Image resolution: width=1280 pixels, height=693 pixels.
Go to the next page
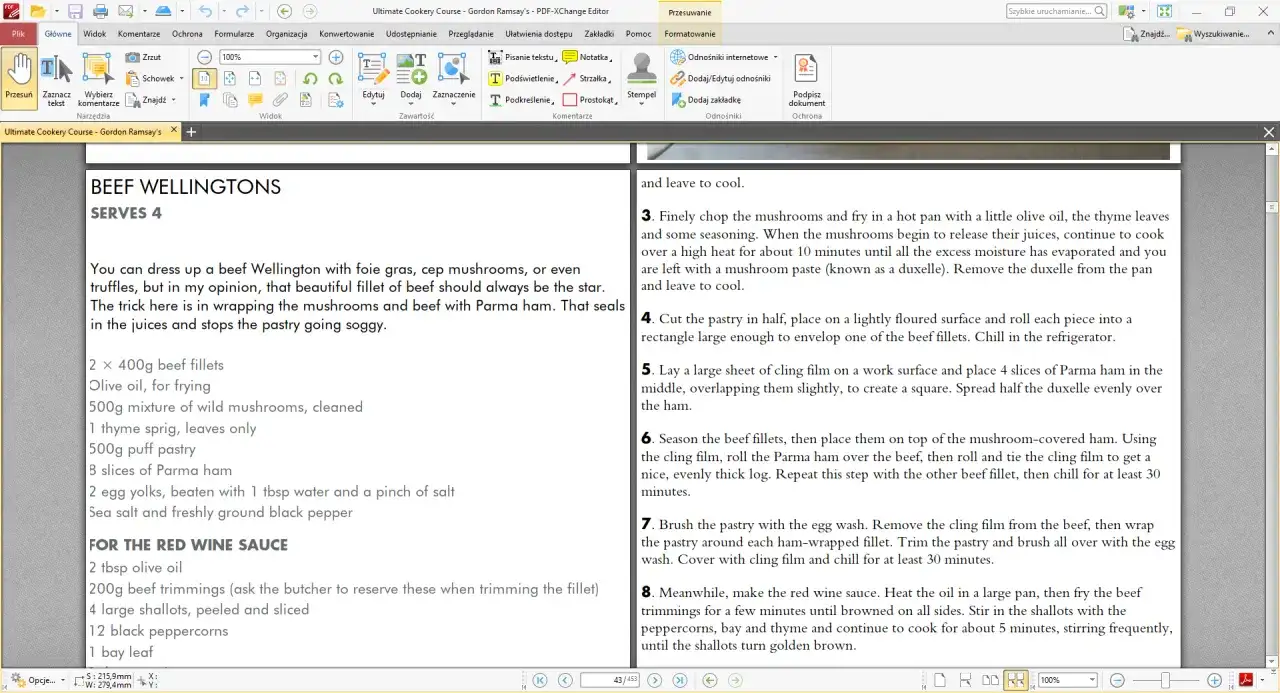pos(655,680)
